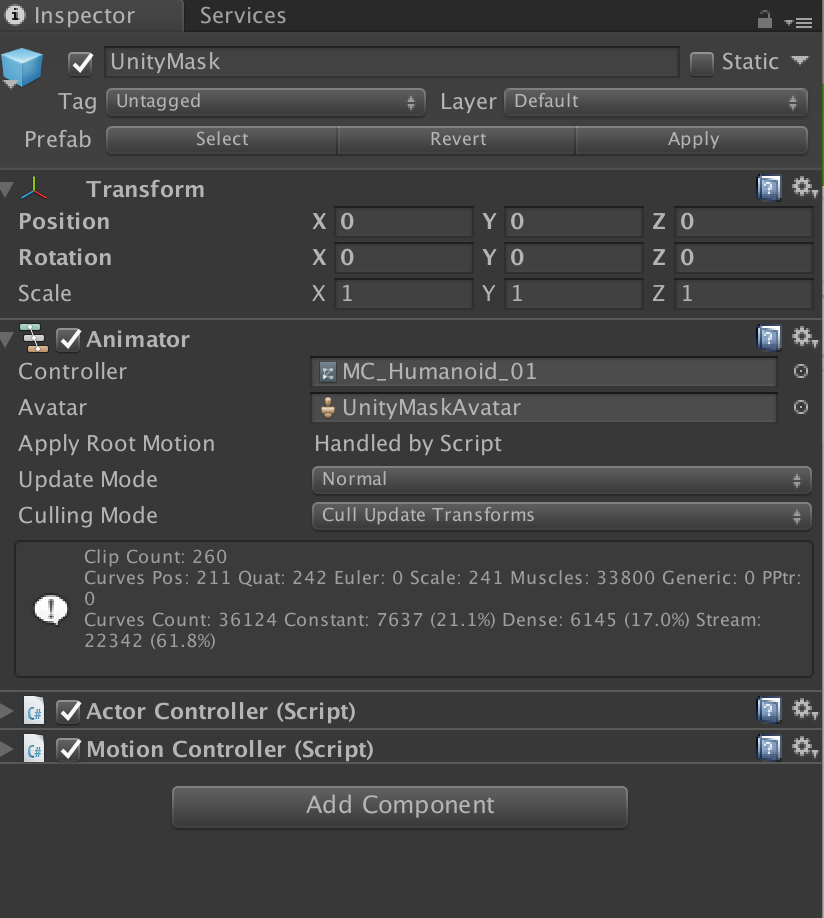Click the prefab Apply button

[x=692, y=139]
